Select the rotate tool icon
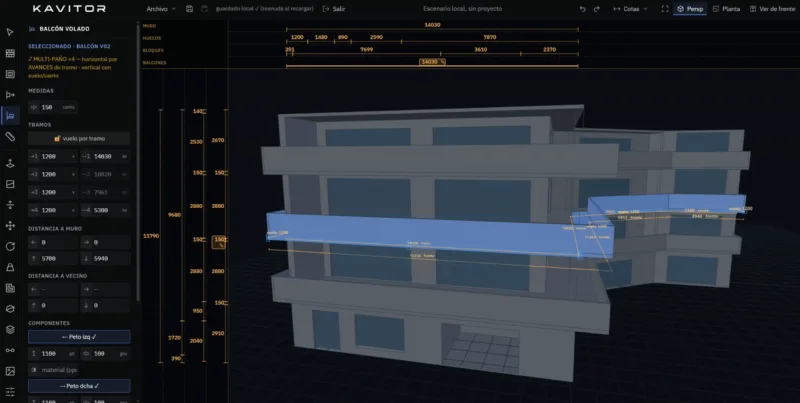Image resolution: width=800 pixels, height=403 pixels. coord(10,246)
